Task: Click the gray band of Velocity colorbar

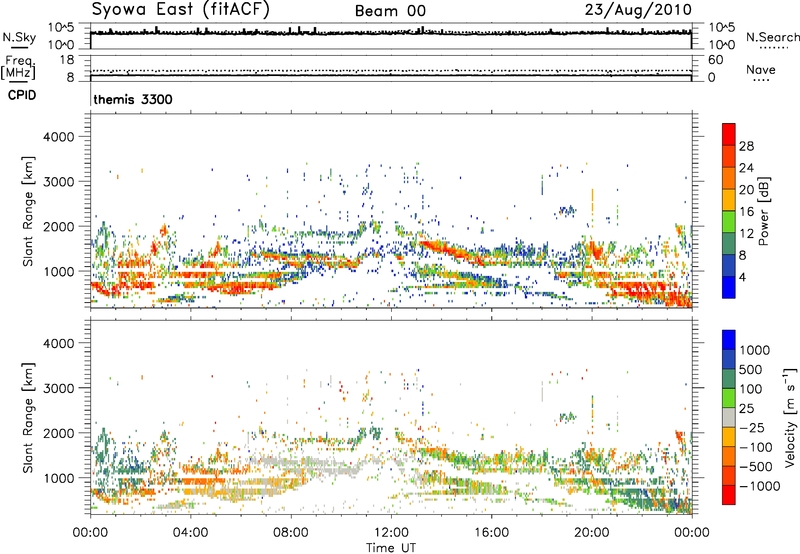Action: [x=729, y=417]
